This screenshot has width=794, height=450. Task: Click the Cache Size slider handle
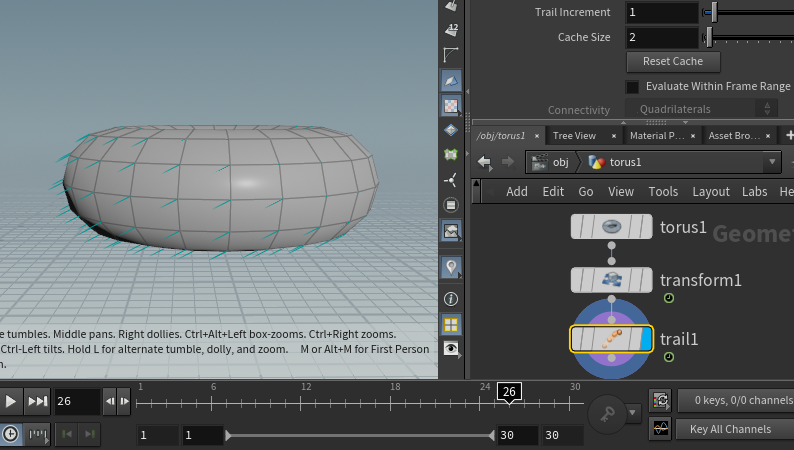(709, 37)
